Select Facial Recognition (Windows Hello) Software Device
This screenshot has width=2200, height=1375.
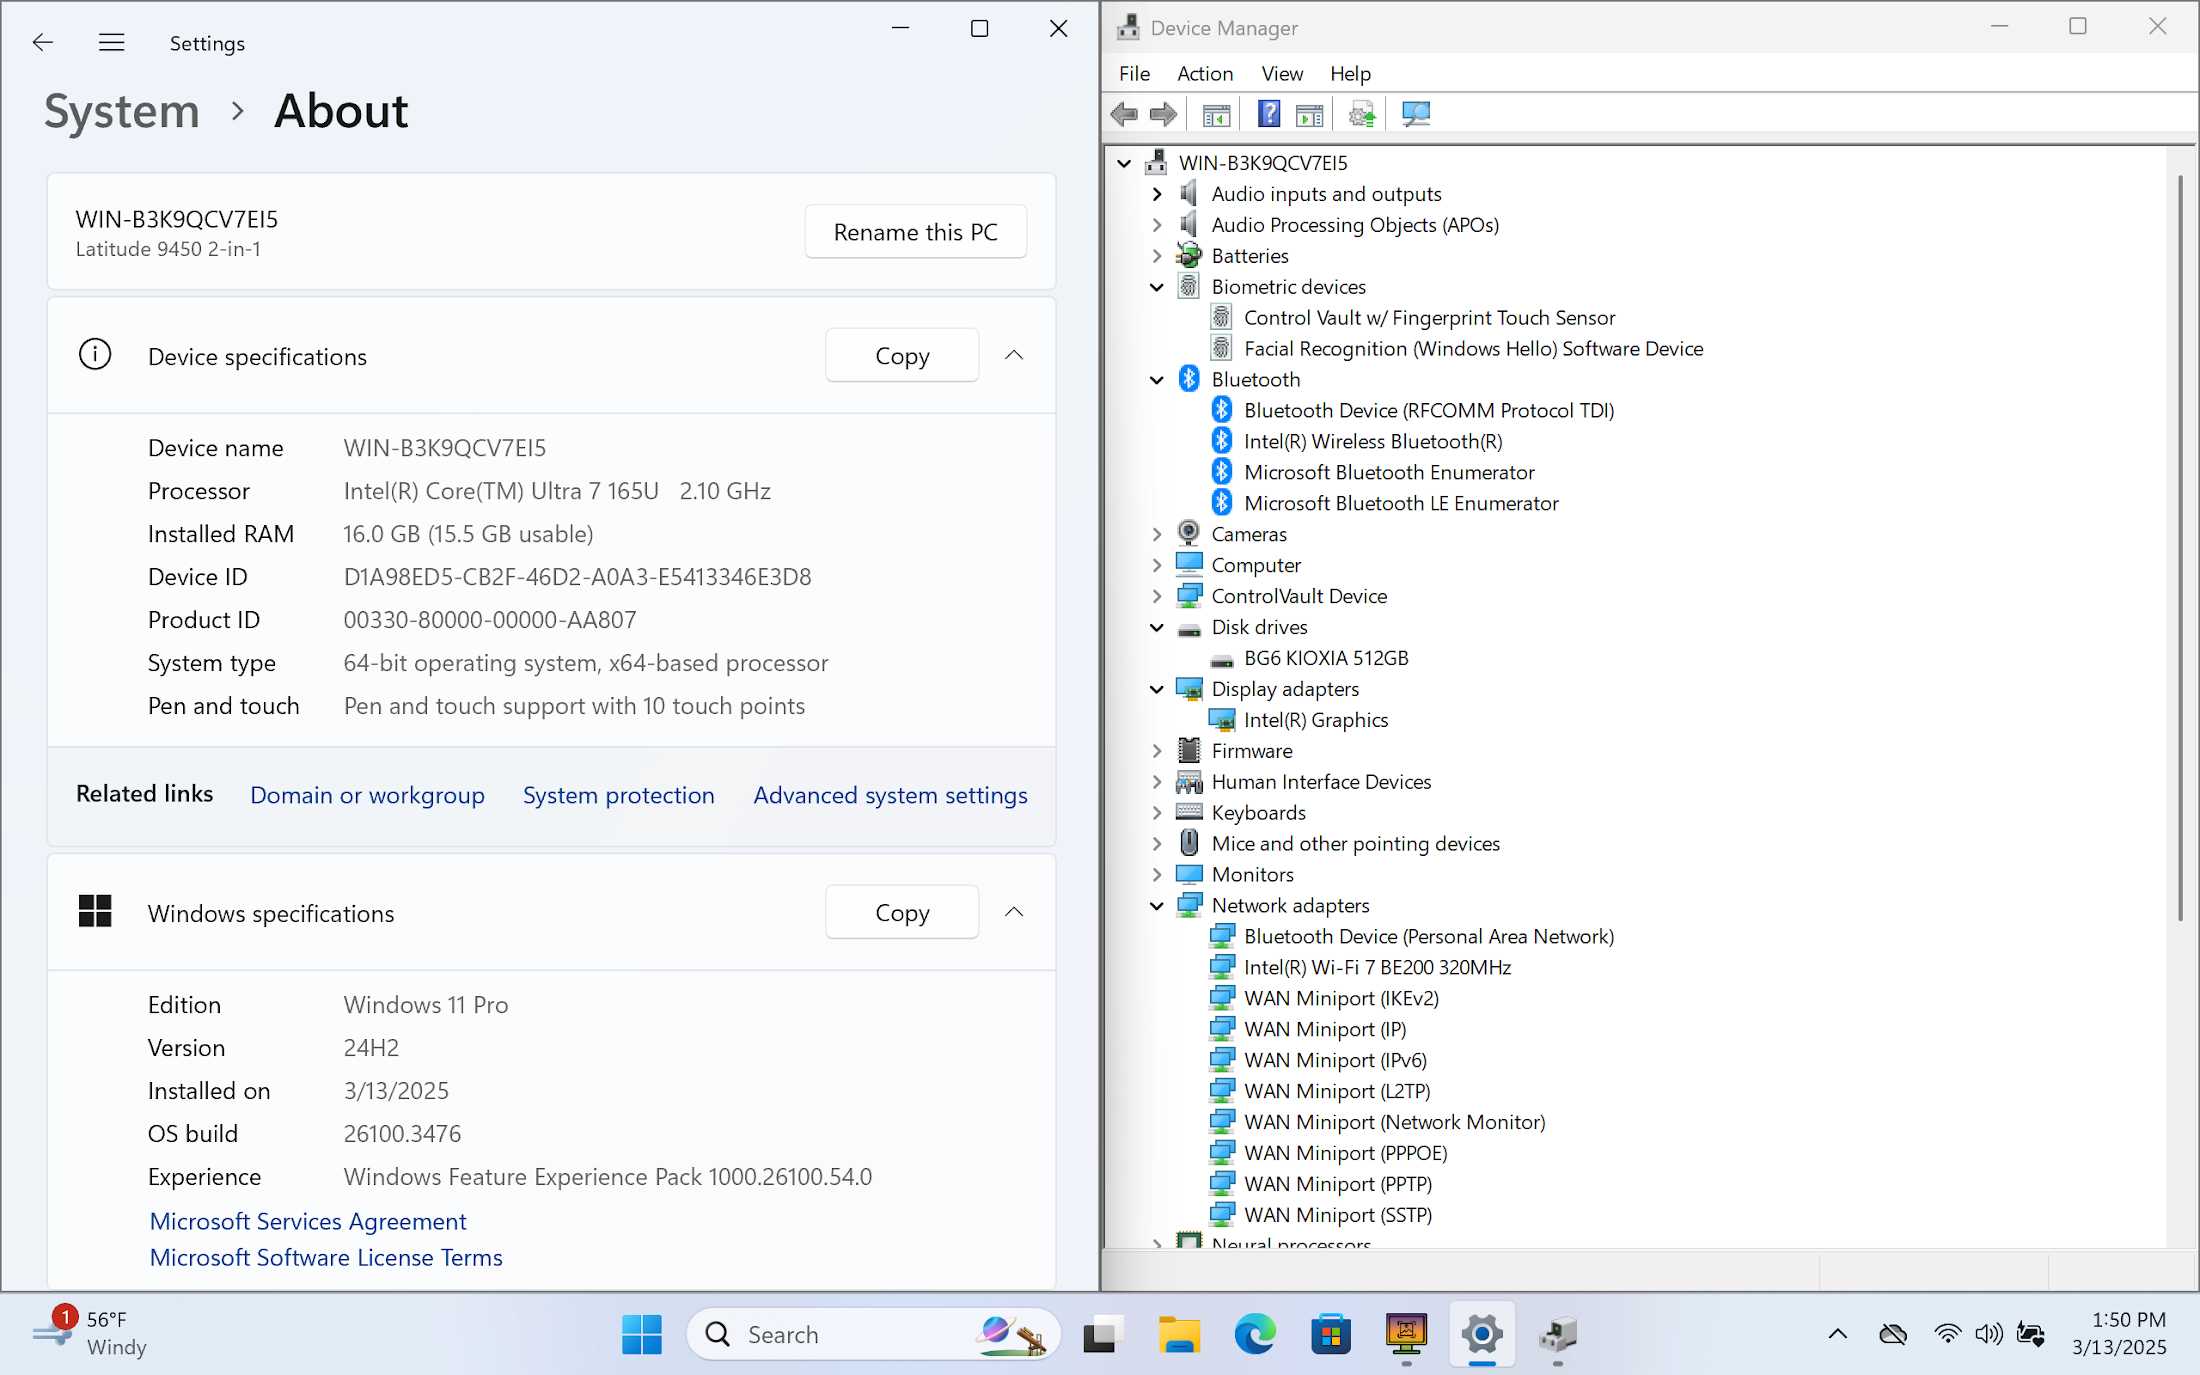pyautogui.click(x=1473, y=349)
